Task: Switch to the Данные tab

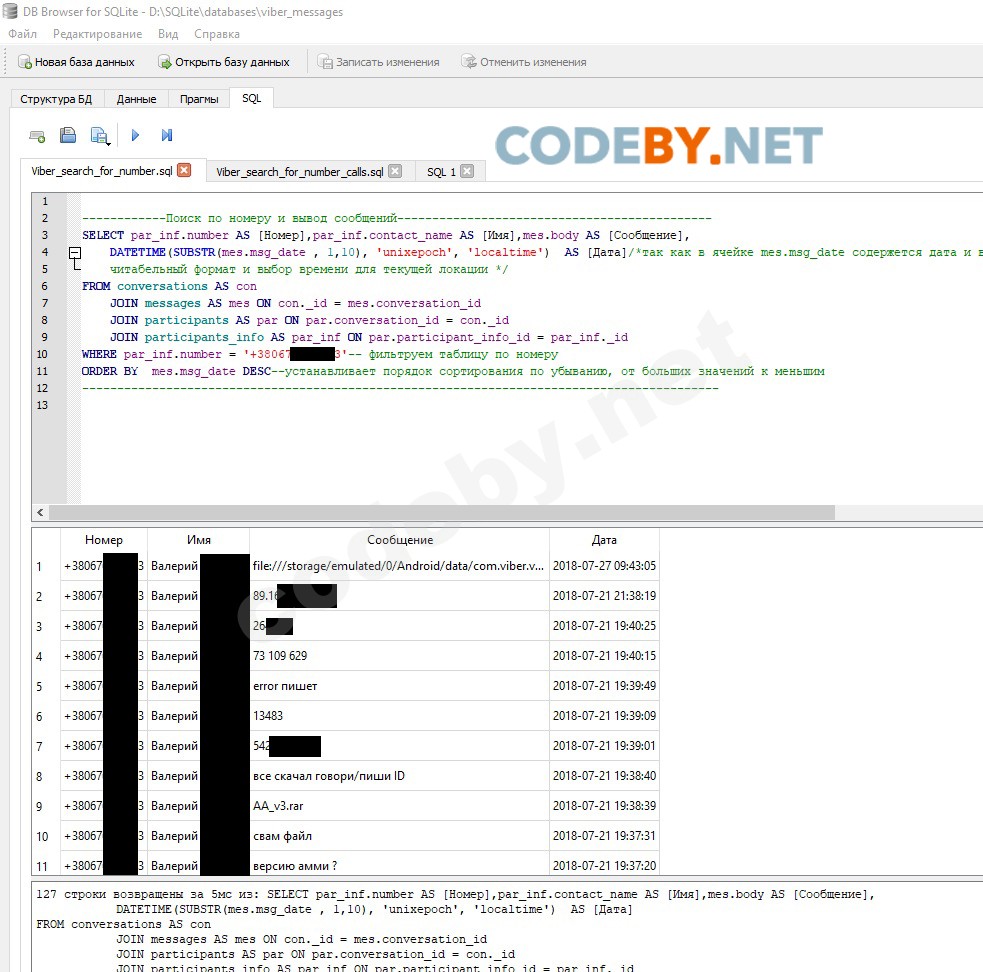Action: point(136,99)
